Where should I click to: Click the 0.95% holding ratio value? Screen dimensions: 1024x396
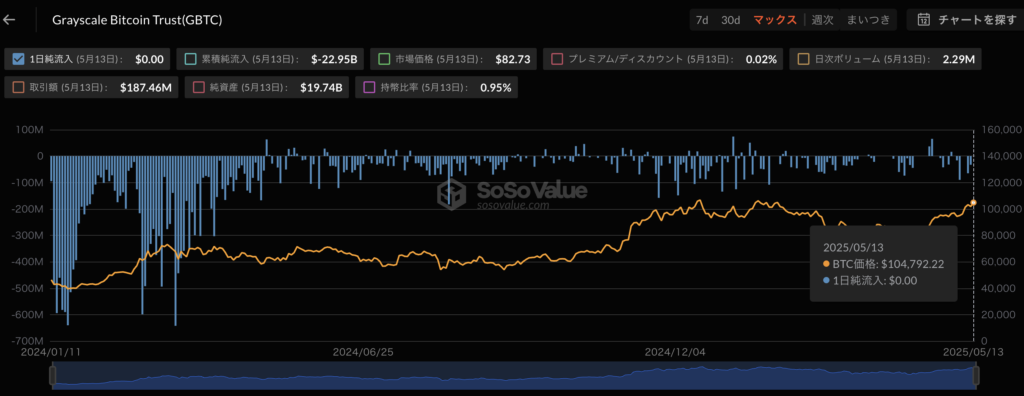point(495,87)
